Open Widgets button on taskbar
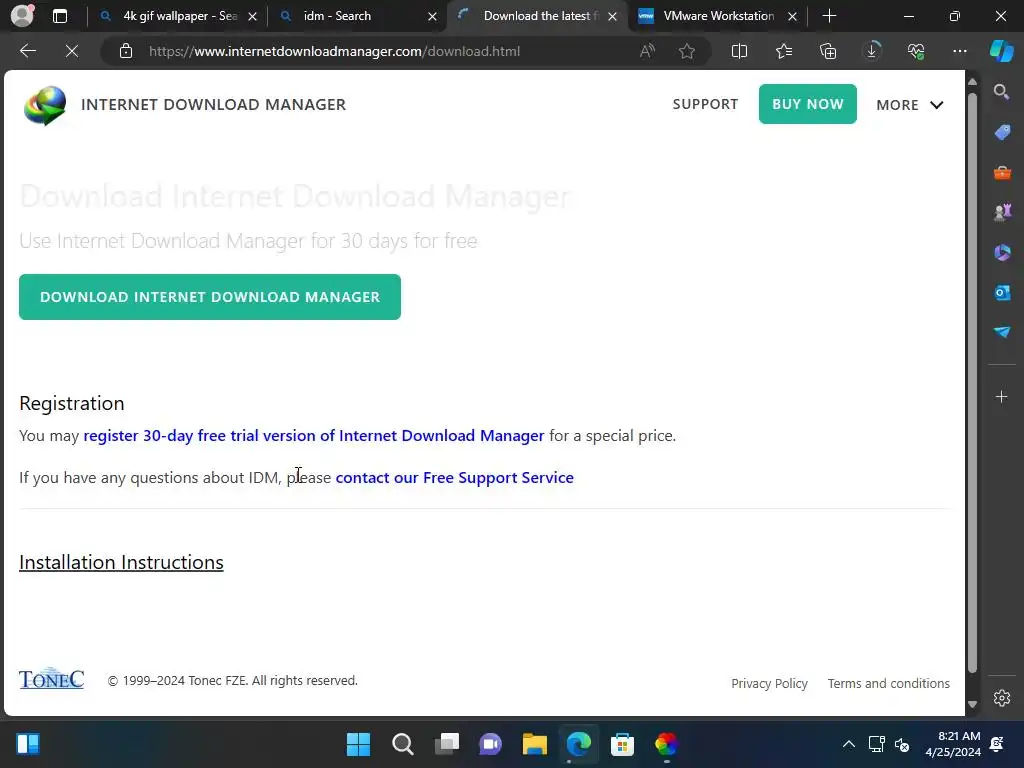Viewport: 1024px width, 768px height. [27, 744]
